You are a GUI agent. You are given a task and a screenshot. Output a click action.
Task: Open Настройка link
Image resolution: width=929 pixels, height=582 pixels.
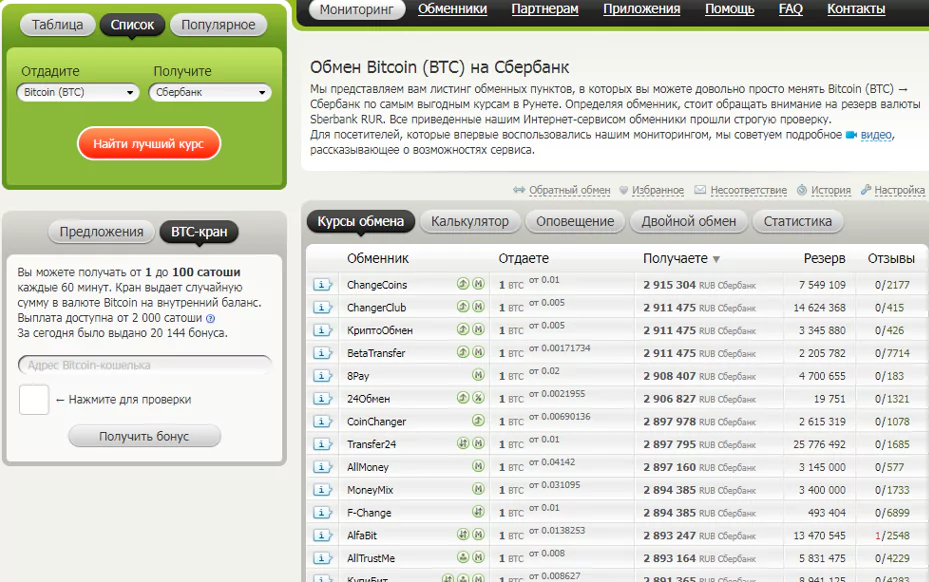(899, 190)
